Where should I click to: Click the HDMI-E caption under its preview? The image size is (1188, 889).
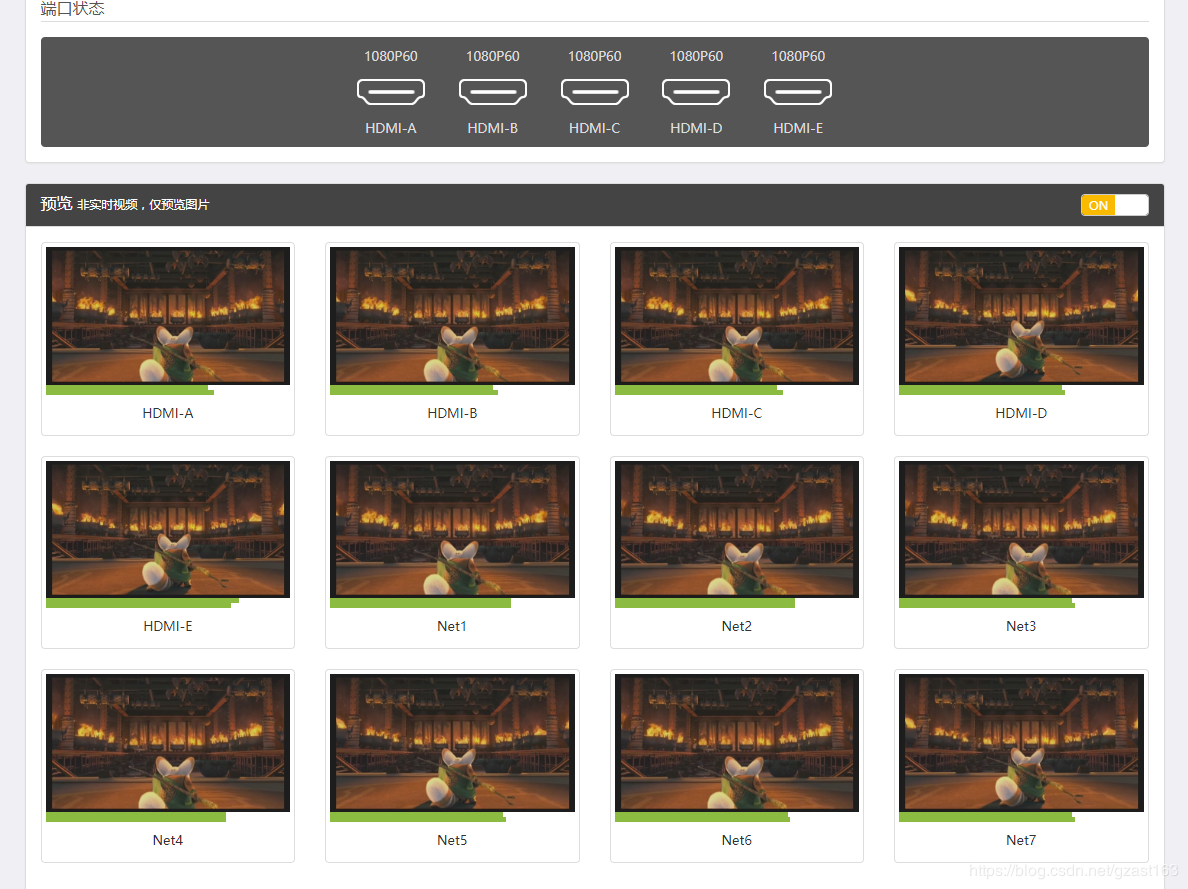coord(168,626)
